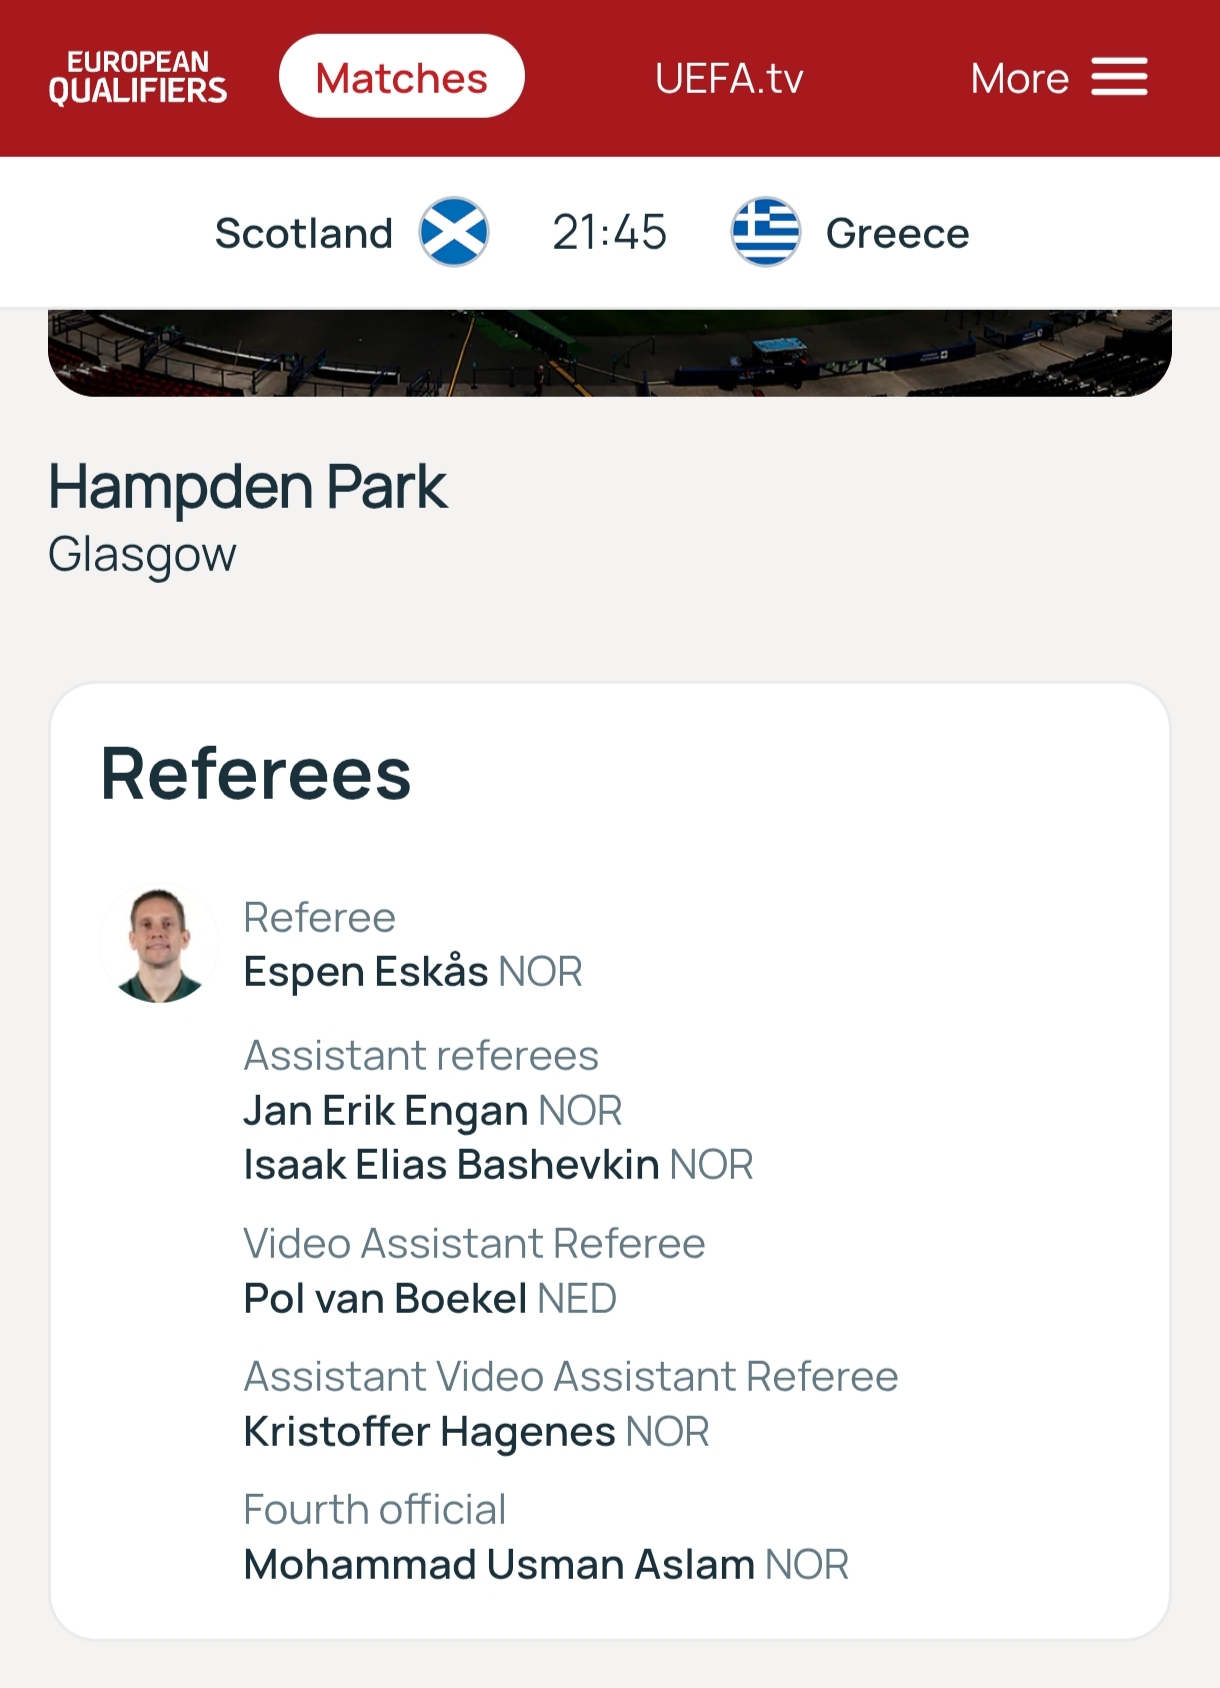
Task: Click VAR official Pol van Boekel
Action: pos(385,1299)
